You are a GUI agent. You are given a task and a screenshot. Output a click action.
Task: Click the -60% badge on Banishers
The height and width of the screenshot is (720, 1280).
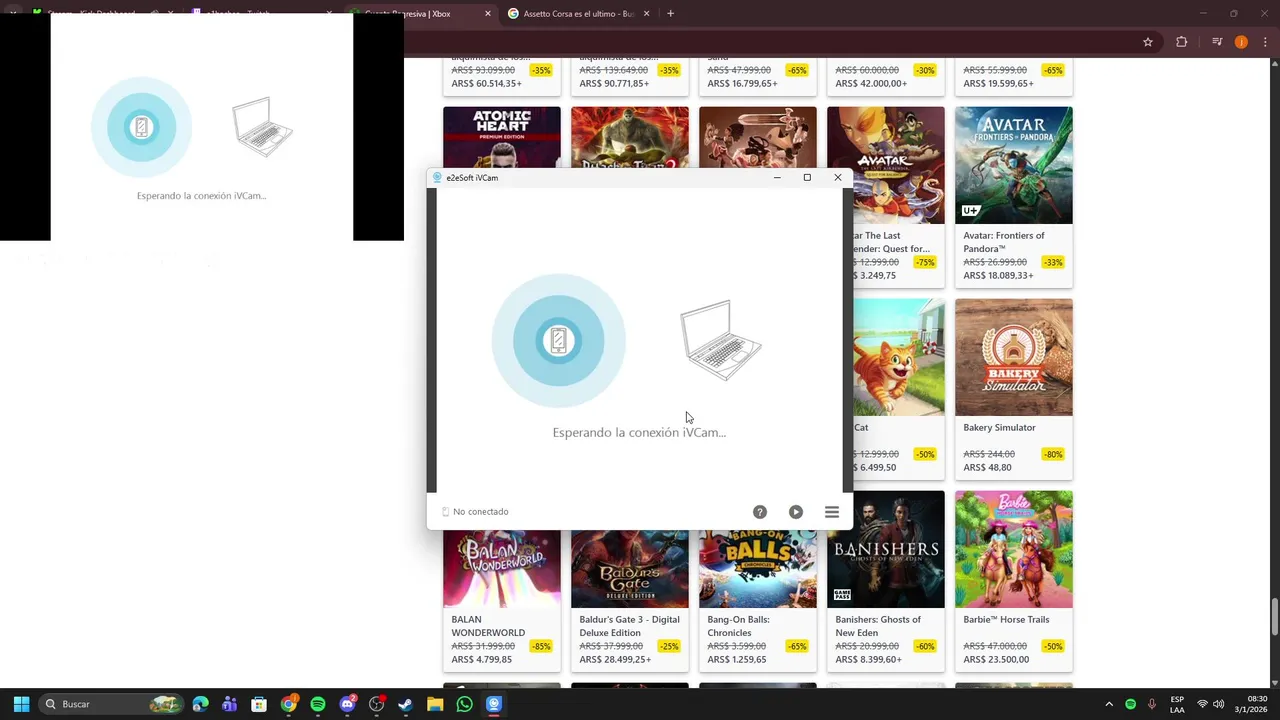925,646
